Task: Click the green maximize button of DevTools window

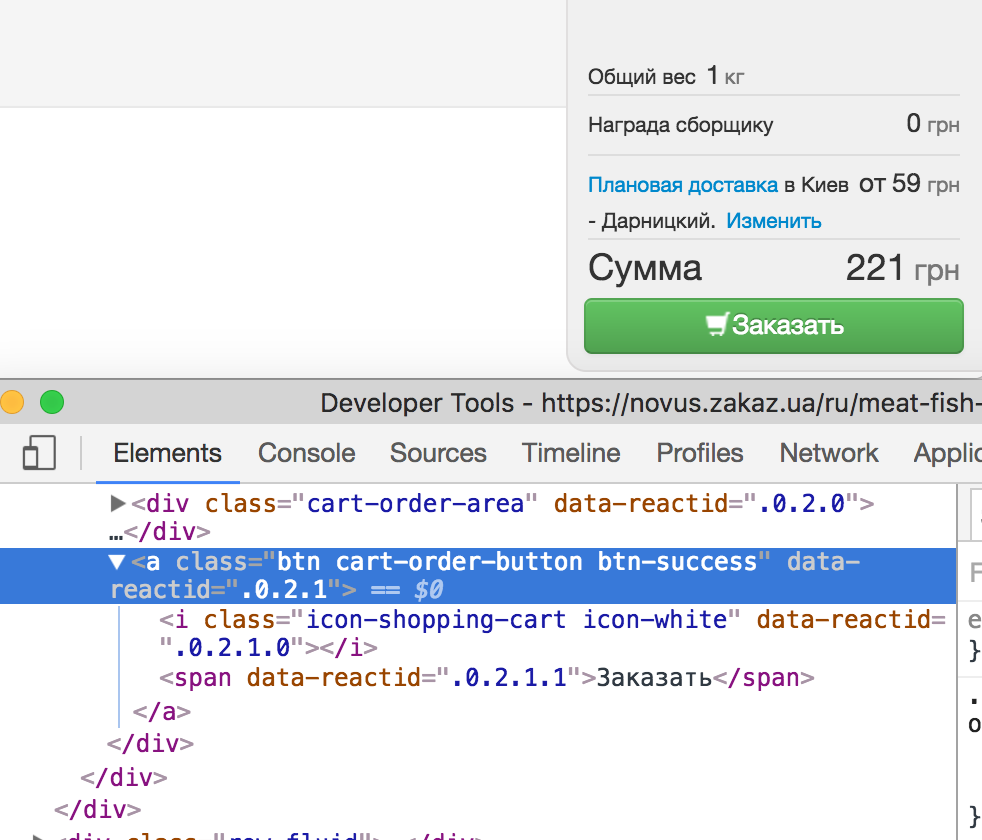Action: (x=51, y=403)
